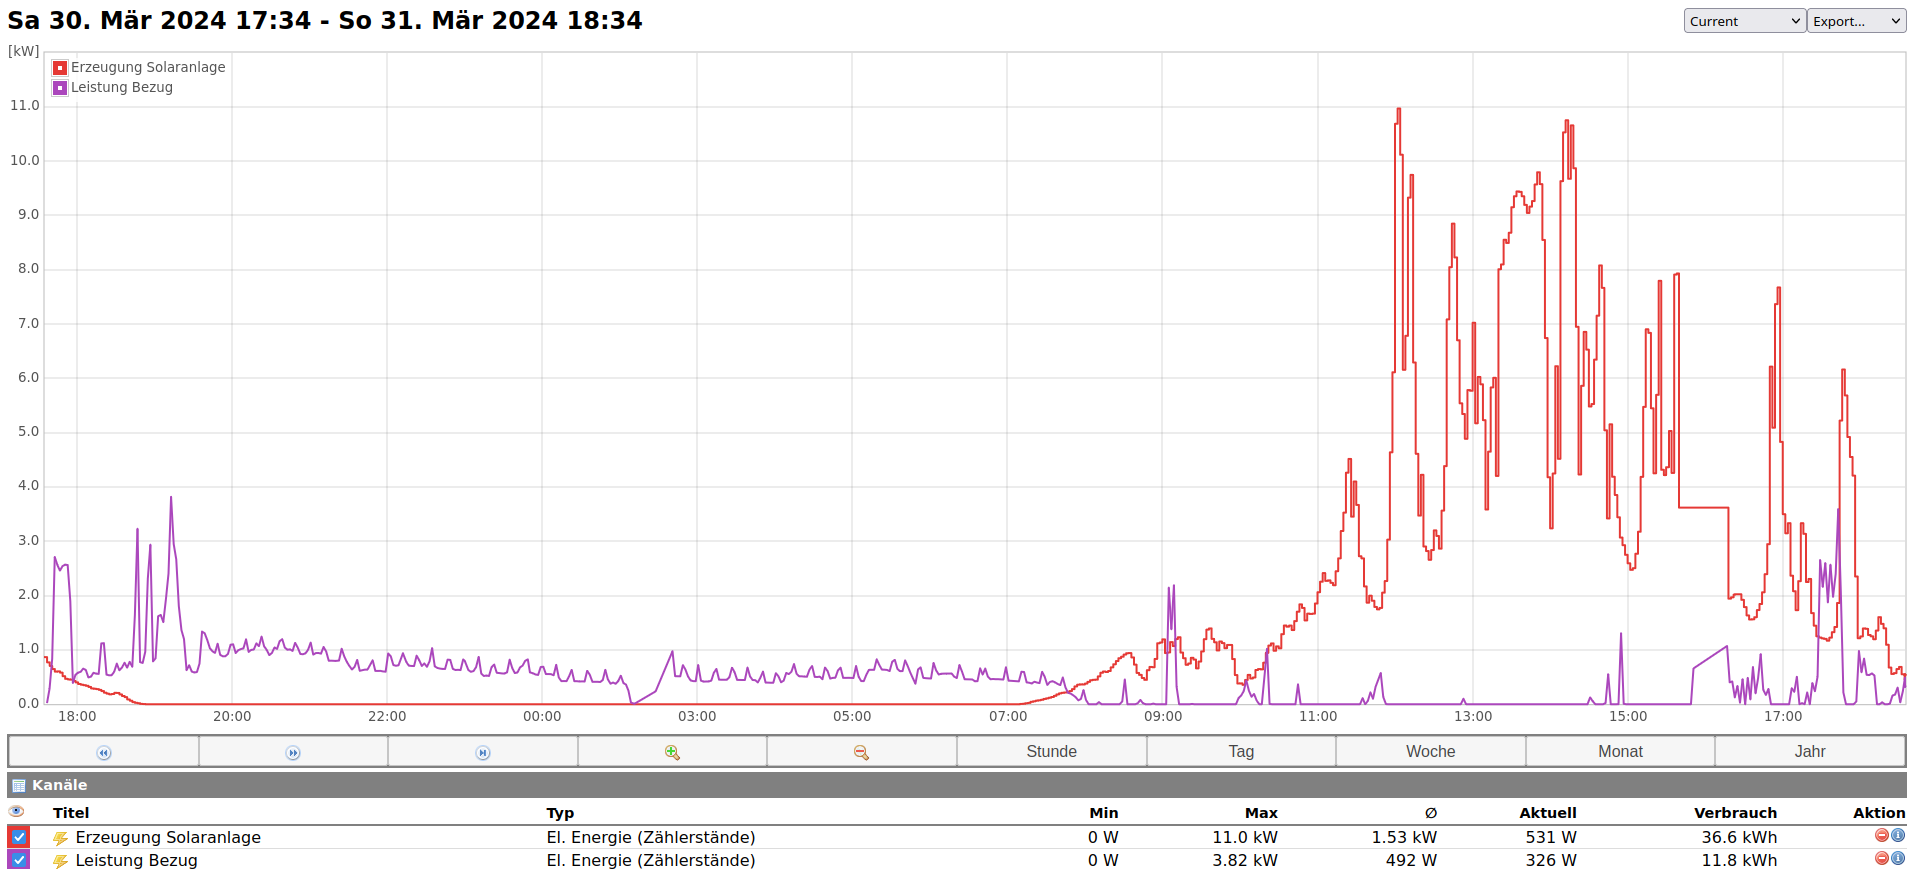Image resolution: width=1908 pixels, height=869 pixels.
Task: Open the Current dropdown
Action: [1744, 21]
